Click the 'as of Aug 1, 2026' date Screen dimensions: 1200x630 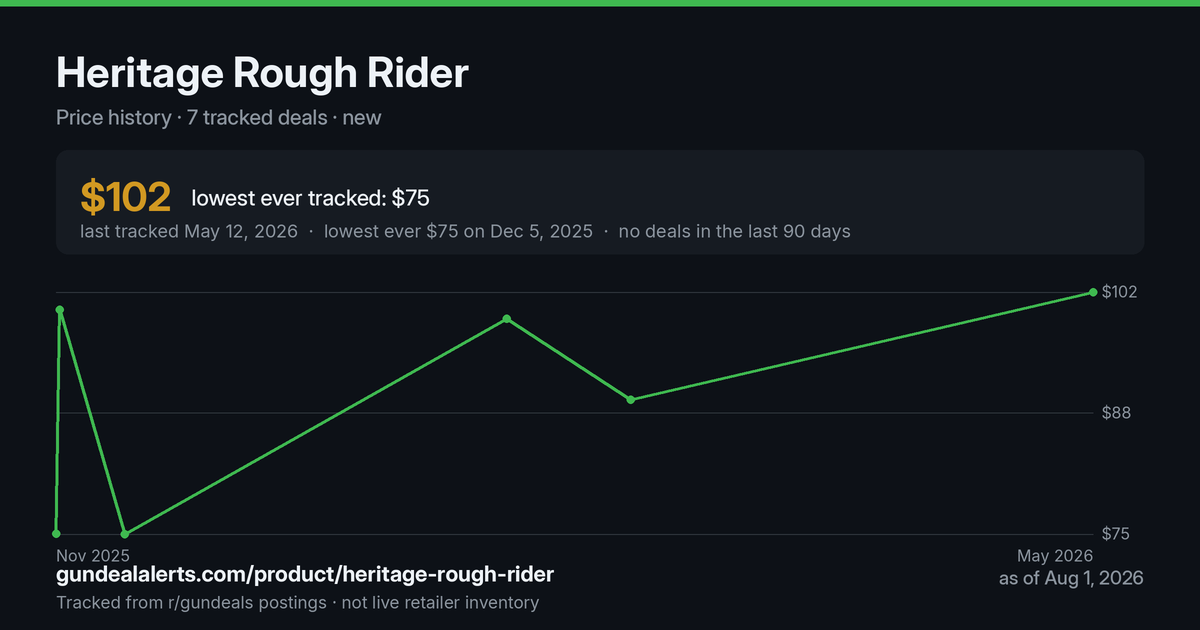coord(1071,578)
